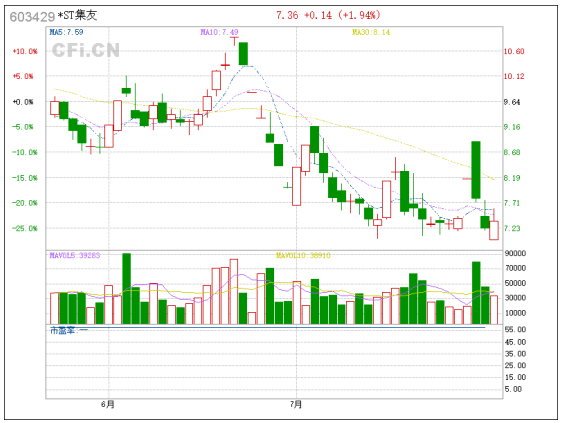The image size is (562, 423).
Task: Click the 5.00 P/E axis label
Action: point(513,389)
